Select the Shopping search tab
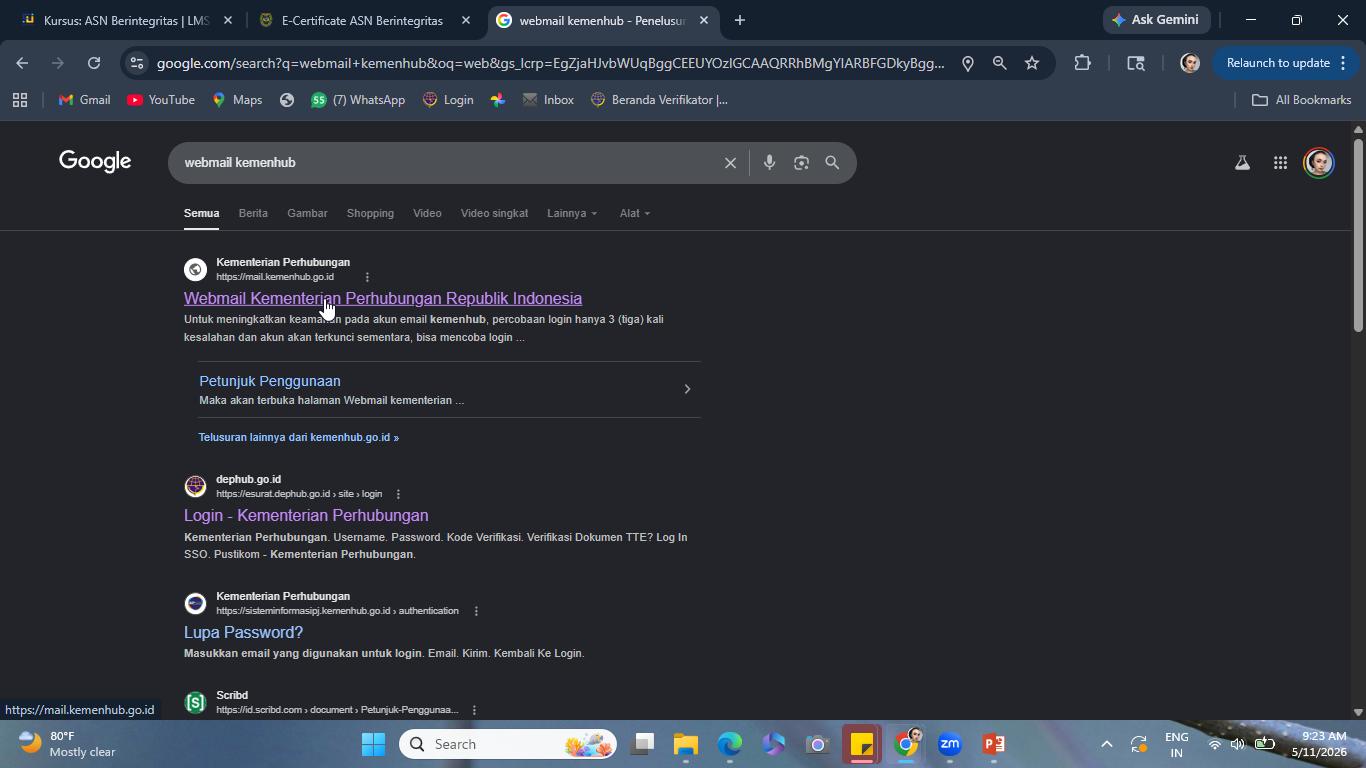This screenshot has width=1366, height=768. click(370, 213)
